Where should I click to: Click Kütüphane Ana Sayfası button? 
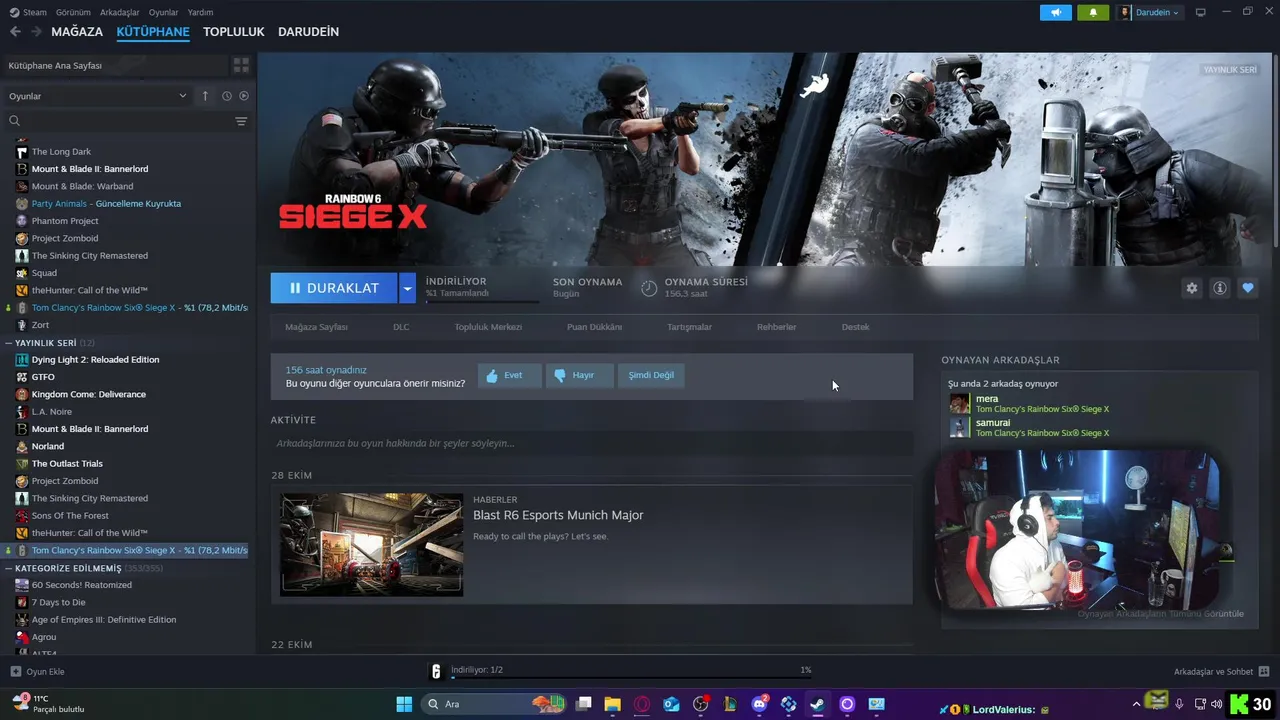click(115, 65)
